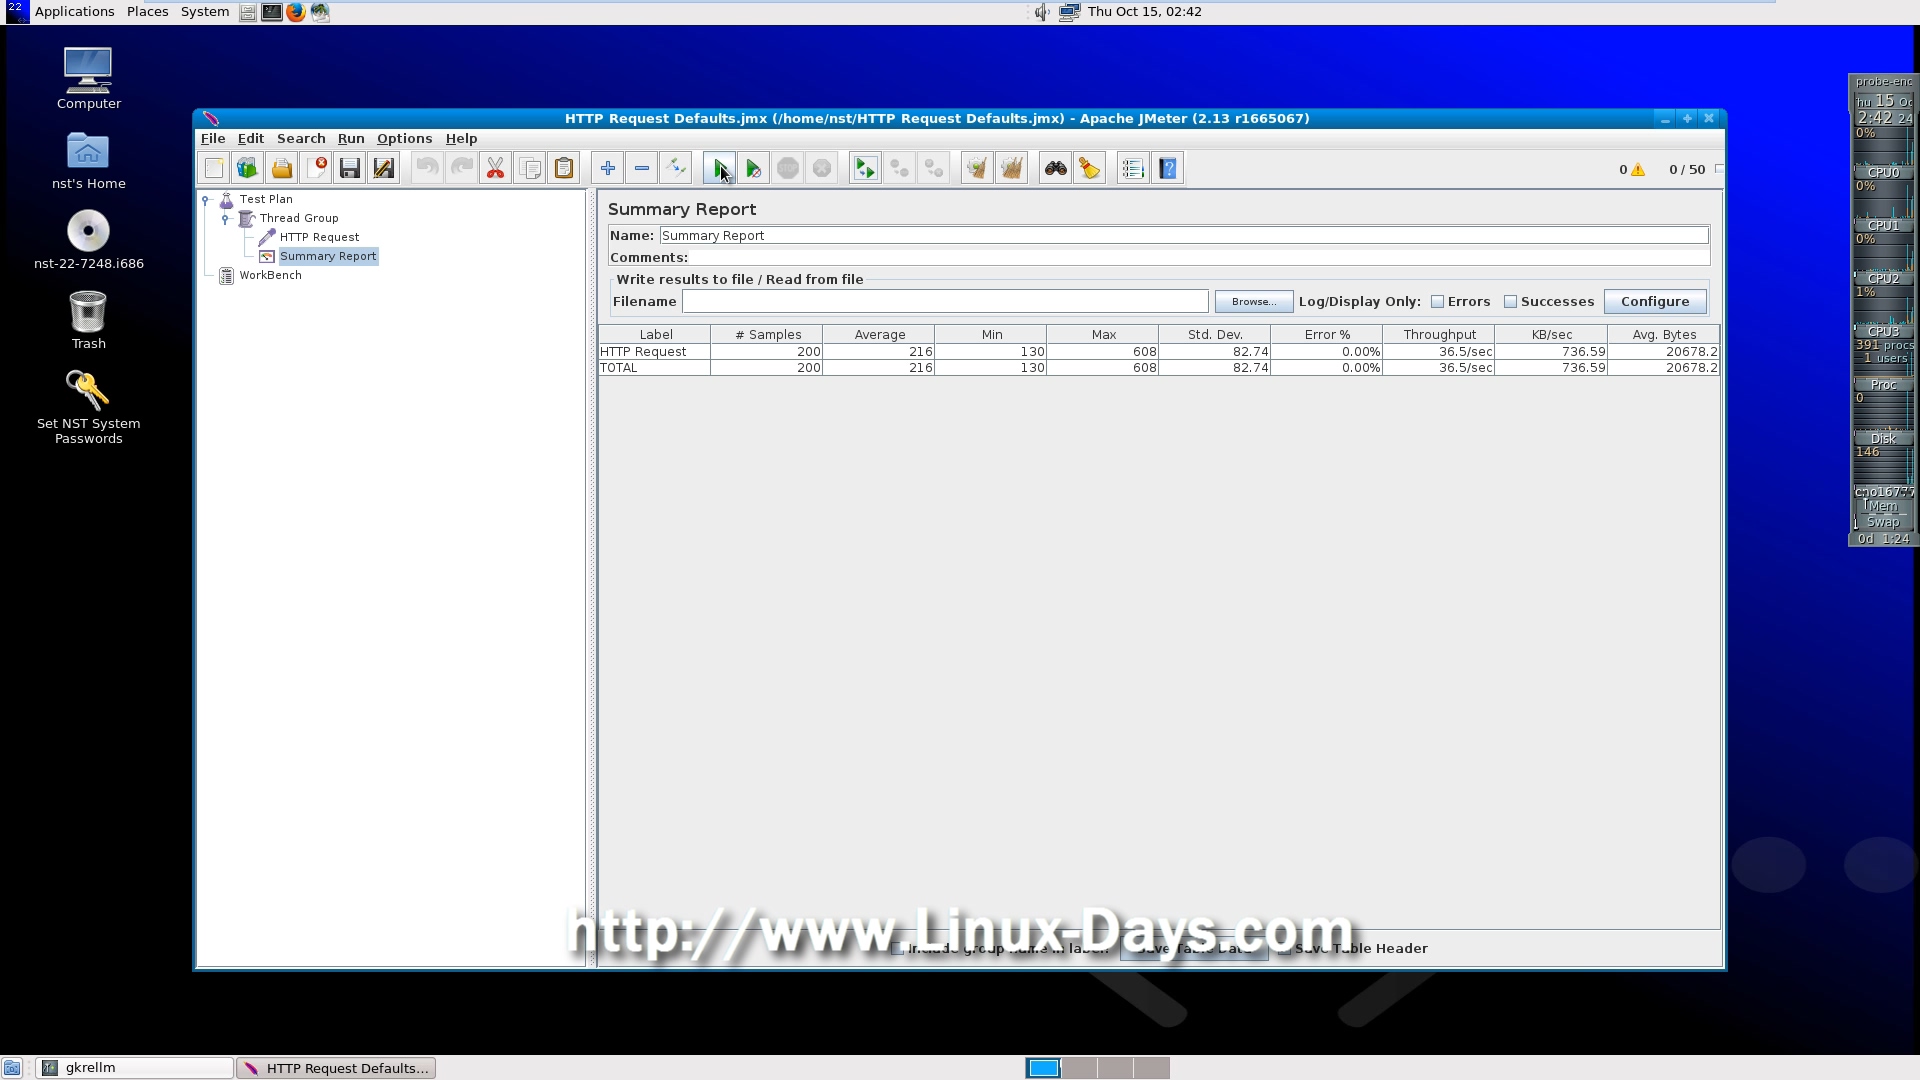Click the Close test plan icon

[x=316, y=169]
